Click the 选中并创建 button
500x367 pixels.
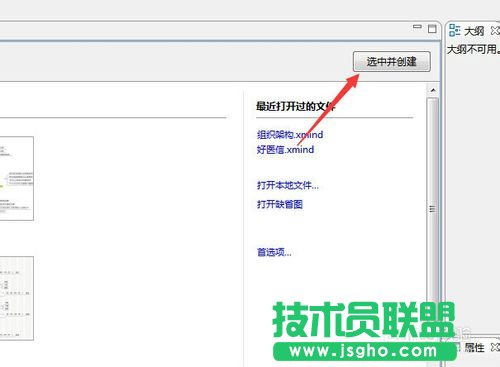(x=392, y=61)
